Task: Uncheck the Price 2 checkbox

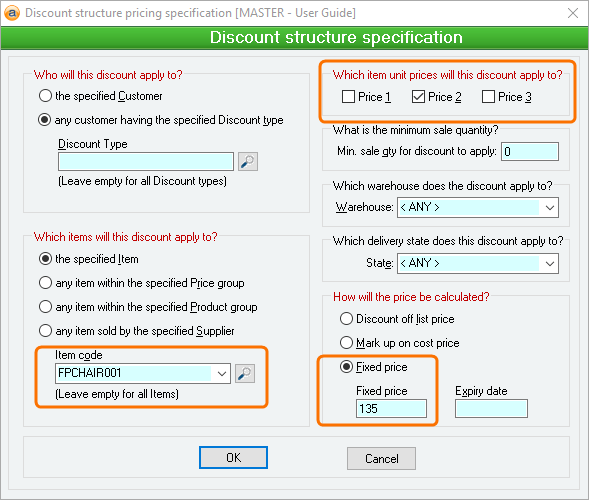Action: click(x=418, y=97)
